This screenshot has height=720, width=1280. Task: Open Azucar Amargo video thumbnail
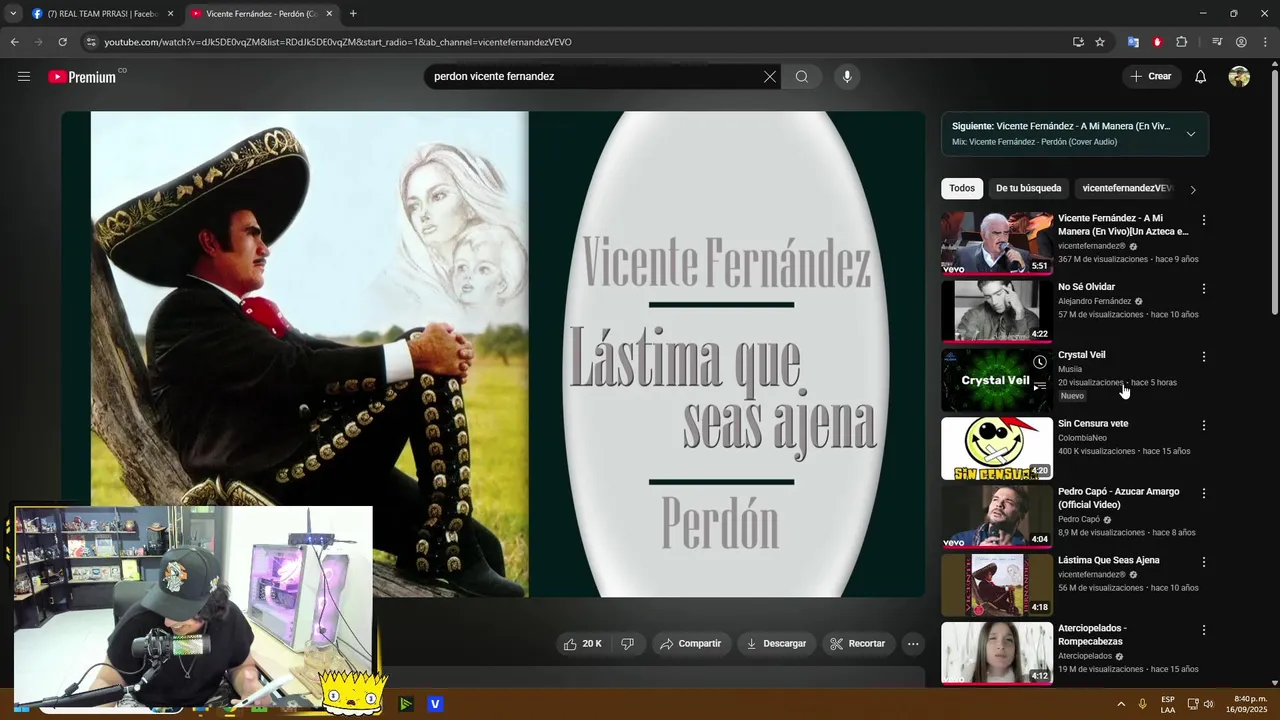pos(997,517)
